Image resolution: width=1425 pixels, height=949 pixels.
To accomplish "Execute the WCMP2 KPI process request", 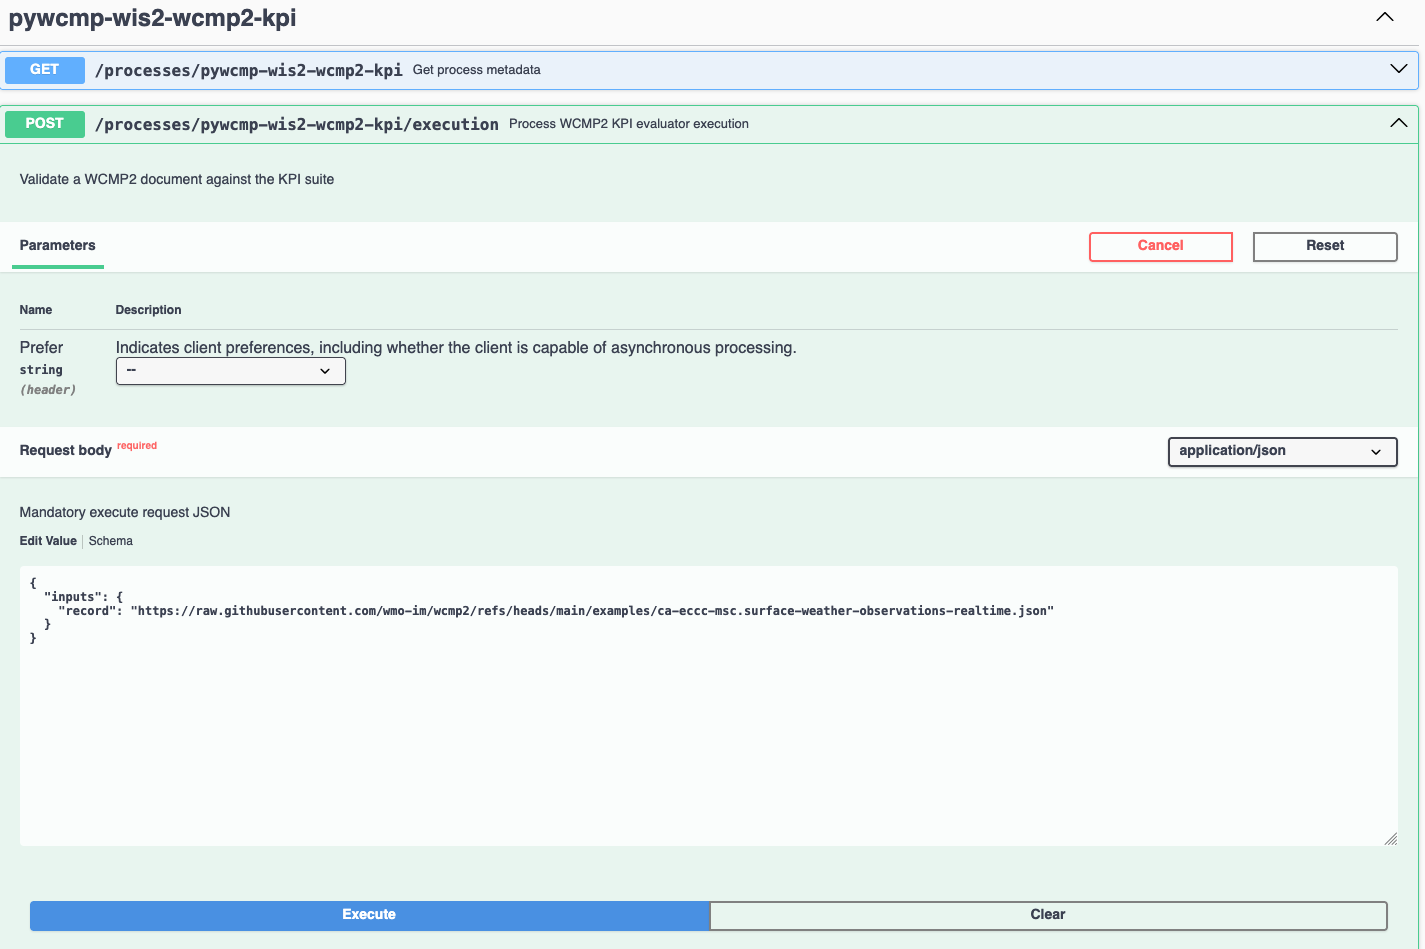I will point(369,914).
